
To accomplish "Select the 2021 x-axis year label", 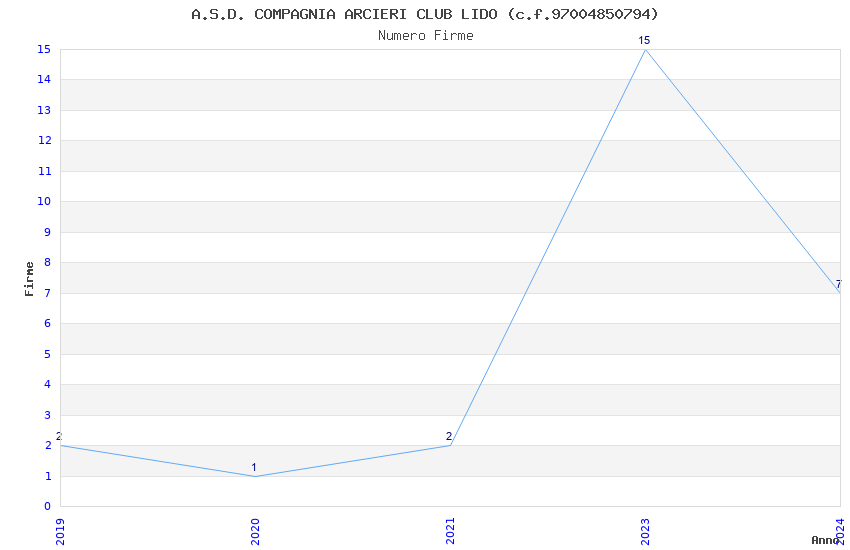I will pos(450,532).
